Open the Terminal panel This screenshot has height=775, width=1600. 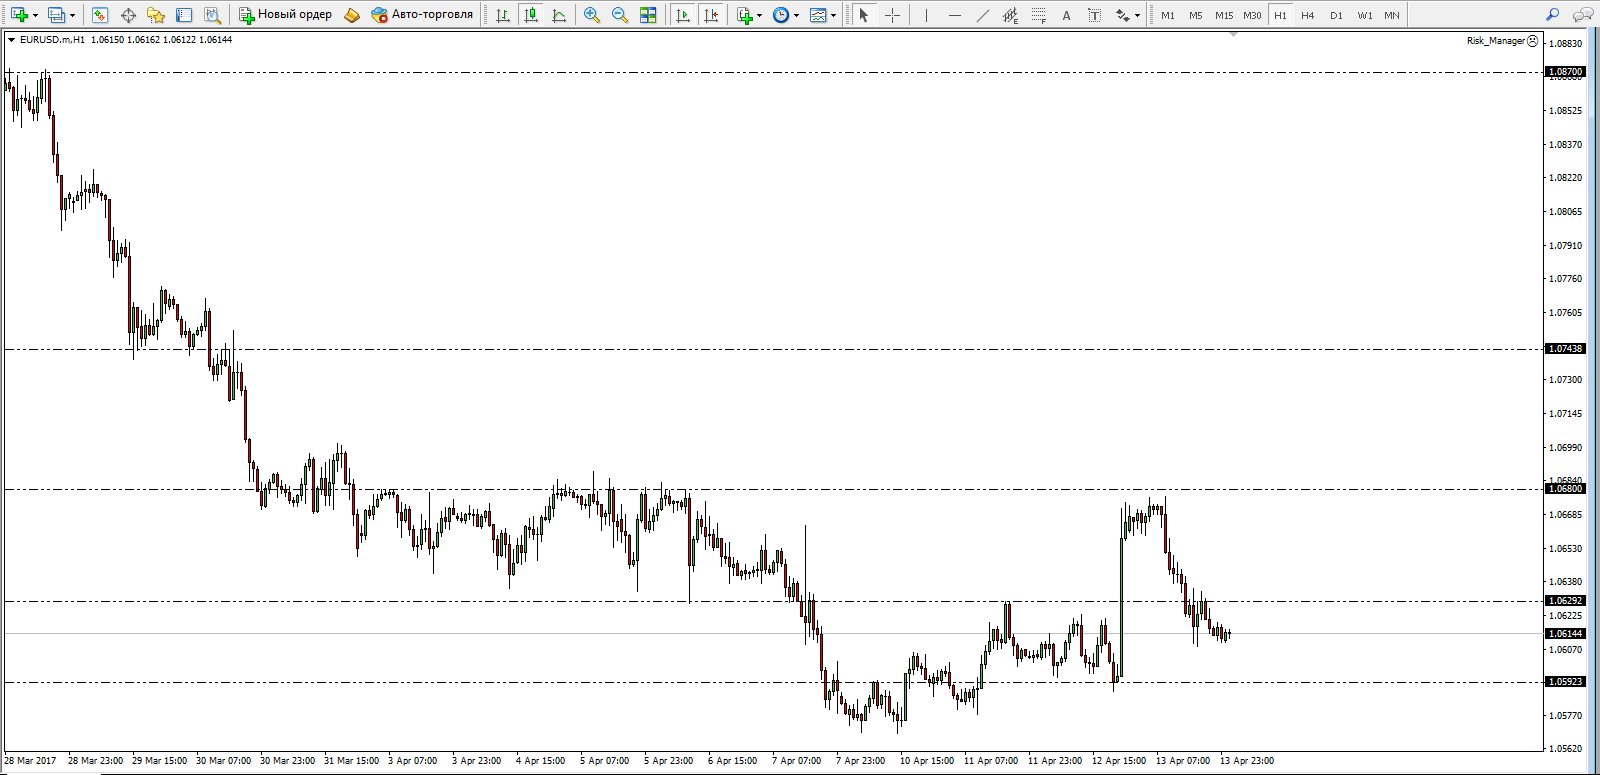184,15
